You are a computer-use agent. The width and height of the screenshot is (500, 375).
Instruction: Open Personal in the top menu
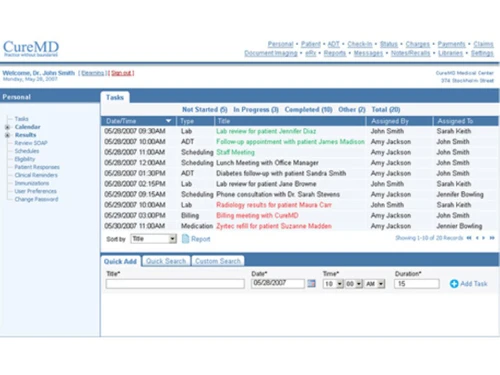click(280, 44)
